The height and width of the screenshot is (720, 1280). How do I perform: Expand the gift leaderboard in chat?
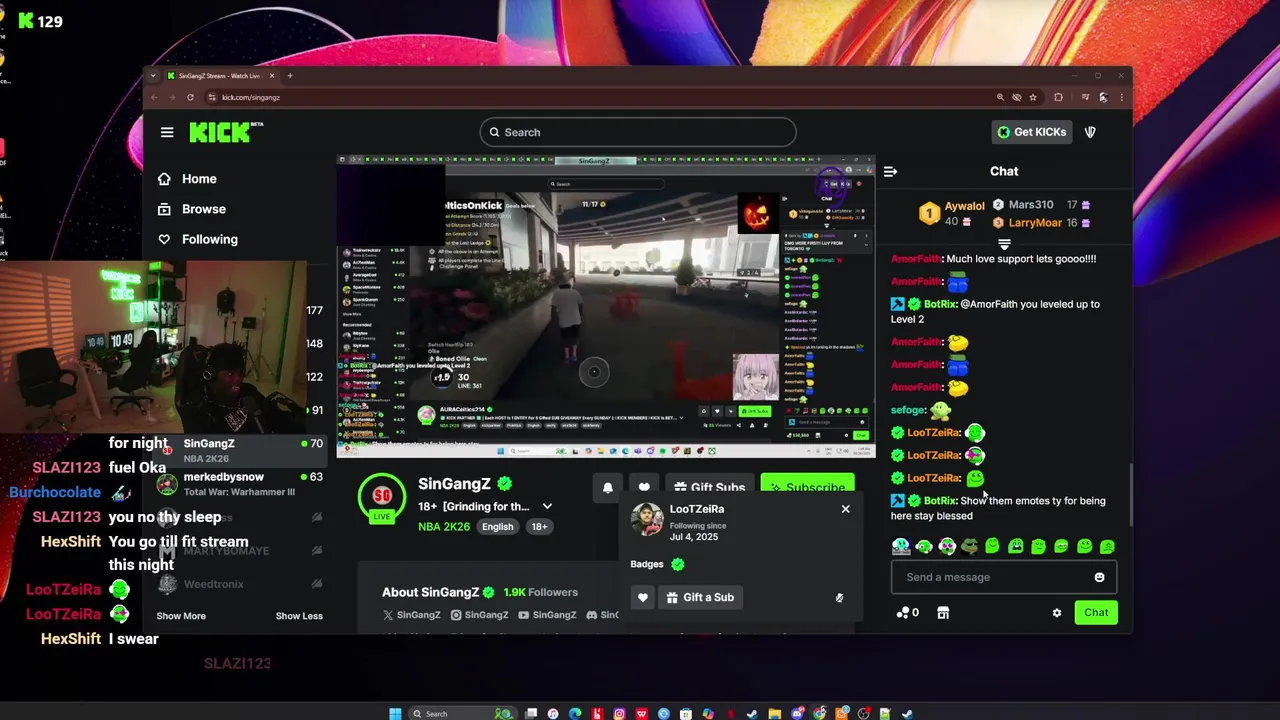tap(1004, 244)
